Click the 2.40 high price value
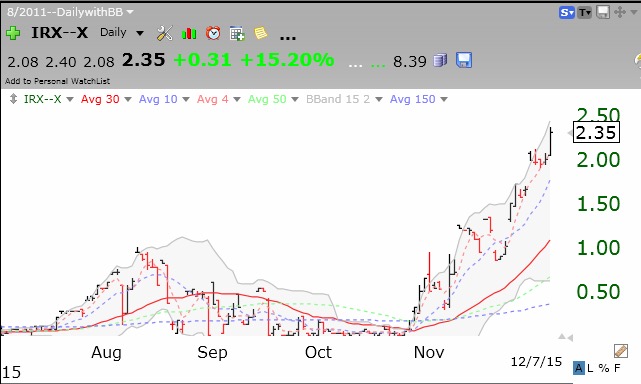This screenshot has height=384, width=641. coord(61,62)
